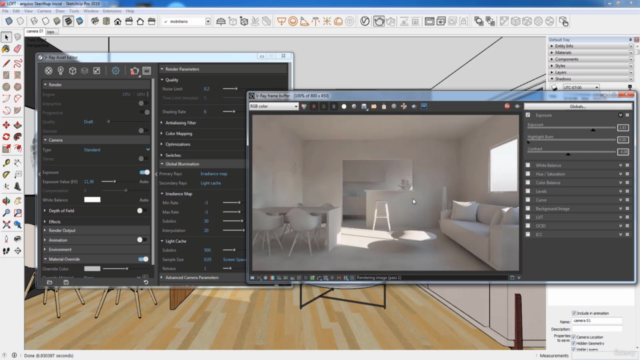Image resolution: width=640 pixels, height=360 pixels.
Task: Toggle the Progressive render switch
Action: 144,112
